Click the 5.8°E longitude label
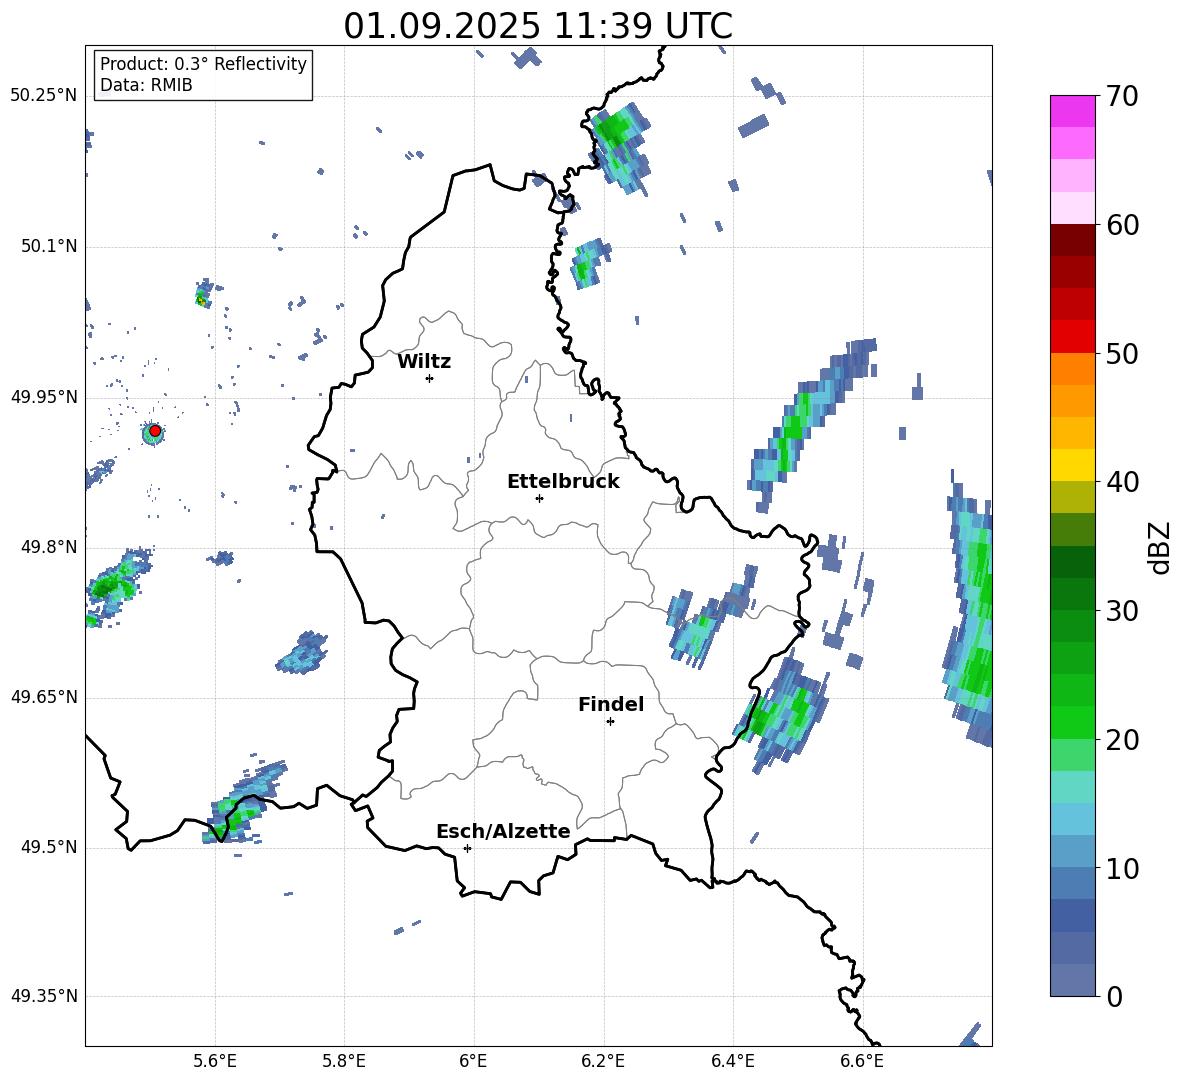 344,1062
